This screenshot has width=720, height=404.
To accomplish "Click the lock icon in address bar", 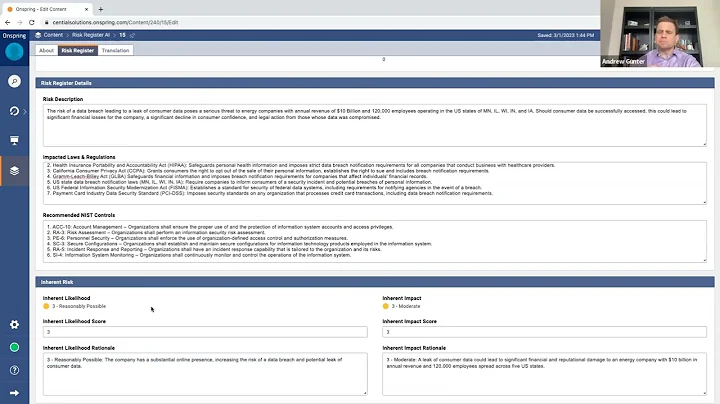I will pos(46,22).
